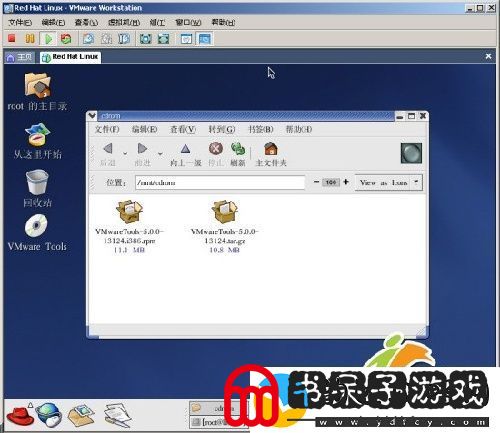Switch to the Home tab in VMware
Screen dimensions: 500x433
pyautogui.click(x=20, y=57)
